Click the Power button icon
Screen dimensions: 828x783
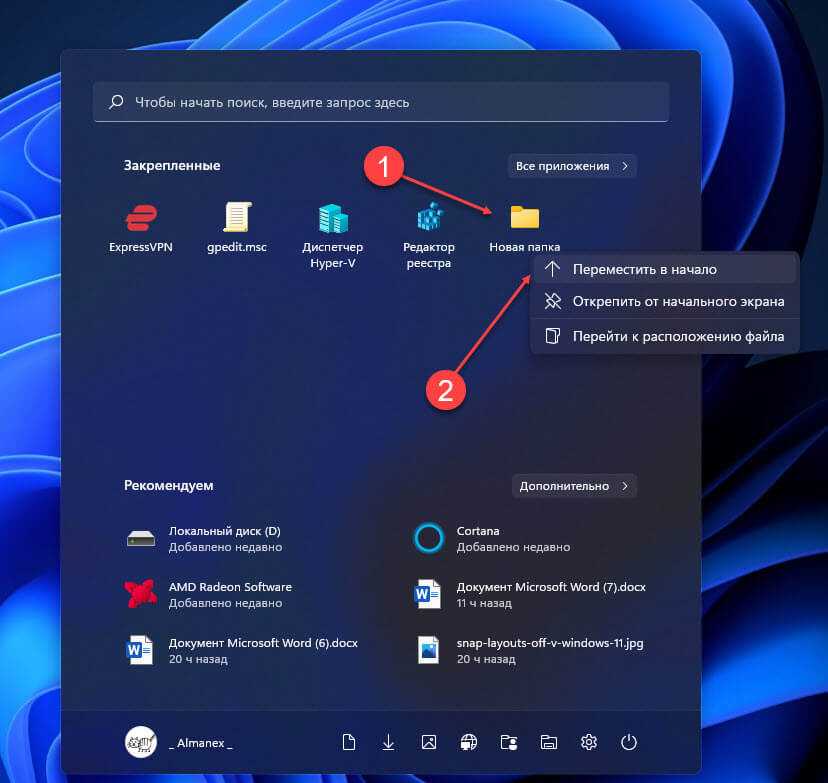[629, 742]
